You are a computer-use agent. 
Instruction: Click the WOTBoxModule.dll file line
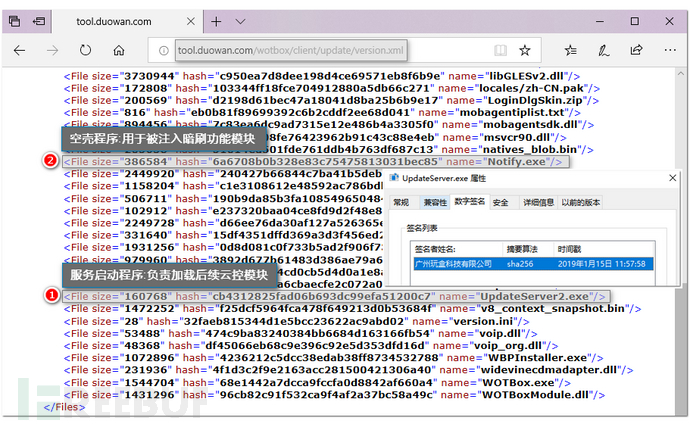pos(334,395)
